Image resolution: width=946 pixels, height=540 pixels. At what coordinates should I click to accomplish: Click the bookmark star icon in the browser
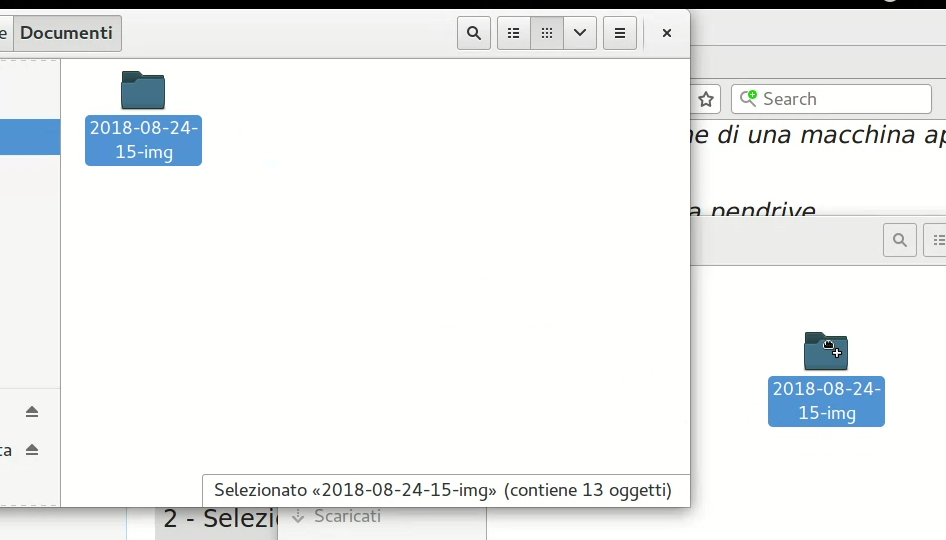click(706, 99)
